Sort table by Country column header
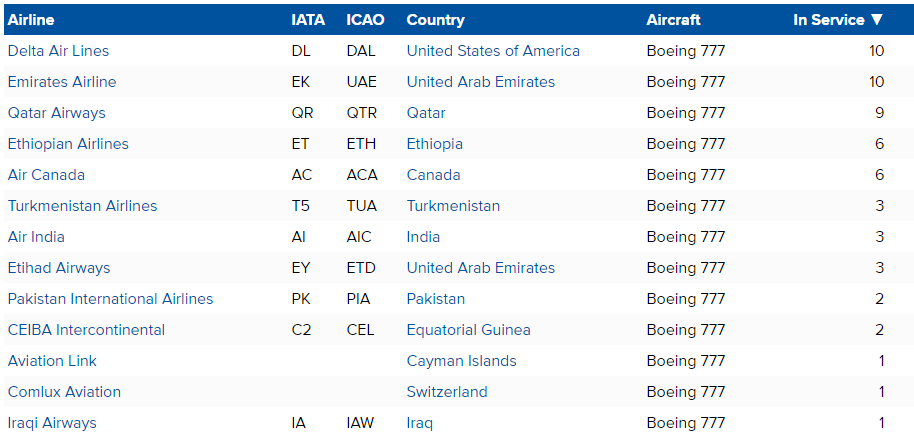Viewport: 914px width, 440px height. [435, 20]
